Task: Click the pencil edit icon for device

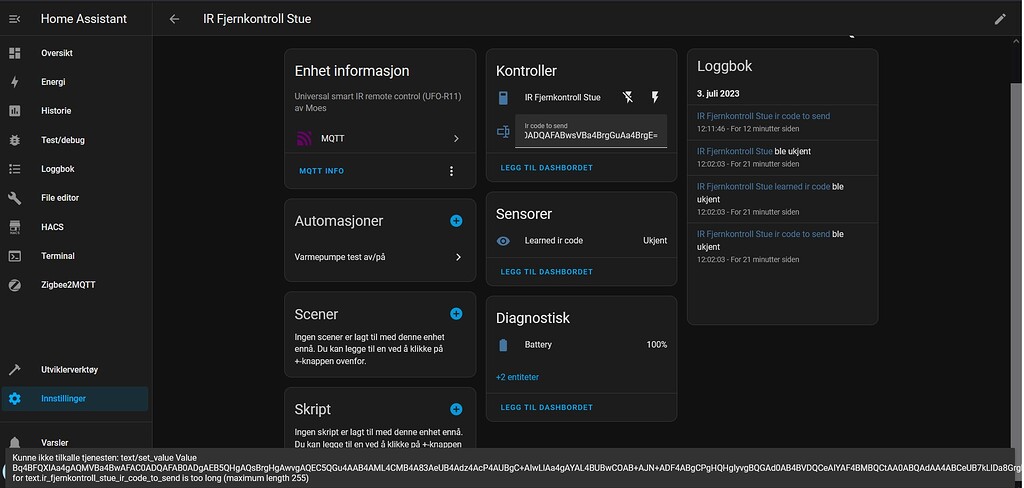Action: 1000,18
